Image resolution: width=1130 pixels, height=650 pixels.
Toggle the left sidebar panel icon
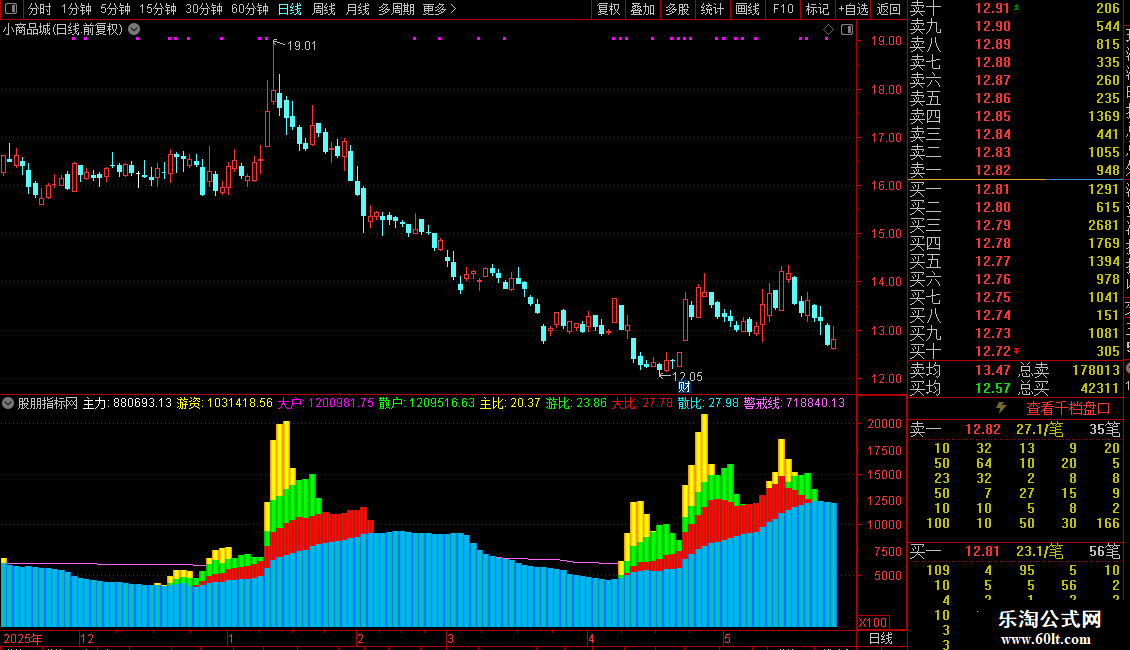pyautogui.click(x=11, y=9)
